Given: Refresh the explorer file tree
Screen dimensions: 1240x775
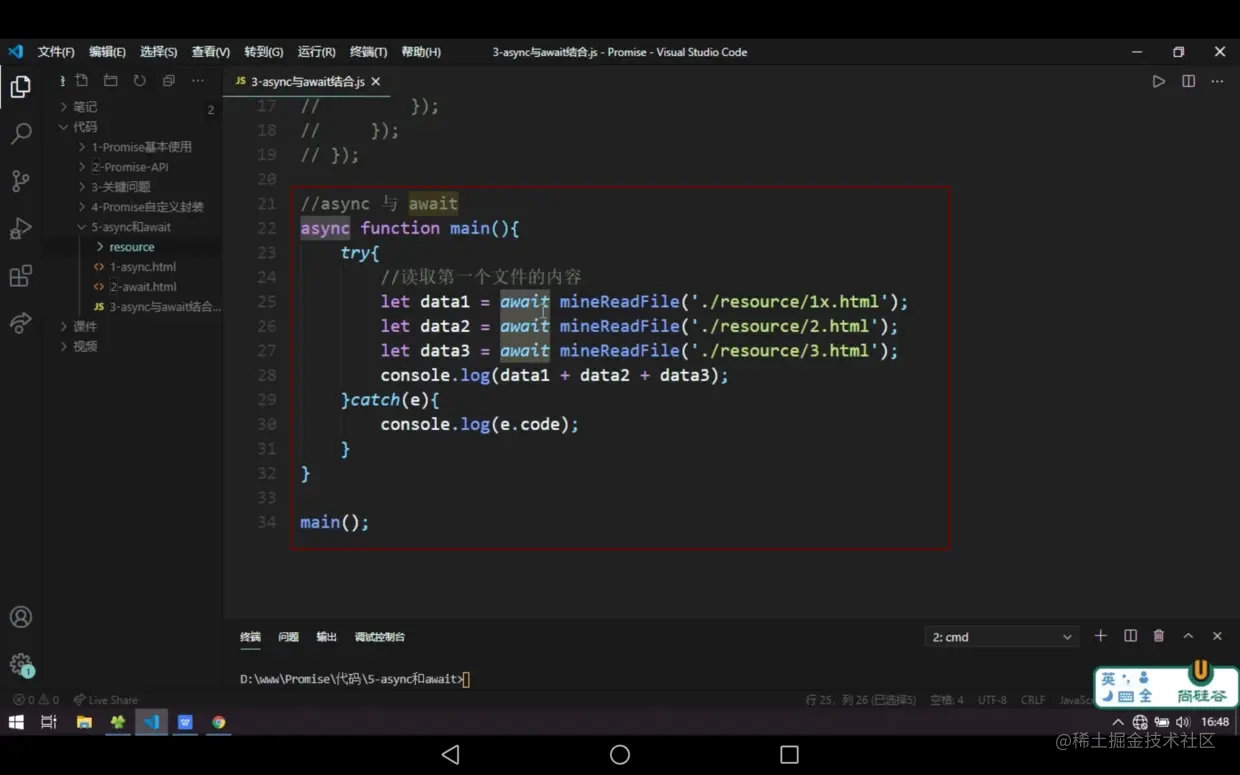Looking at the screenshot, I should (x=140, y=81).
